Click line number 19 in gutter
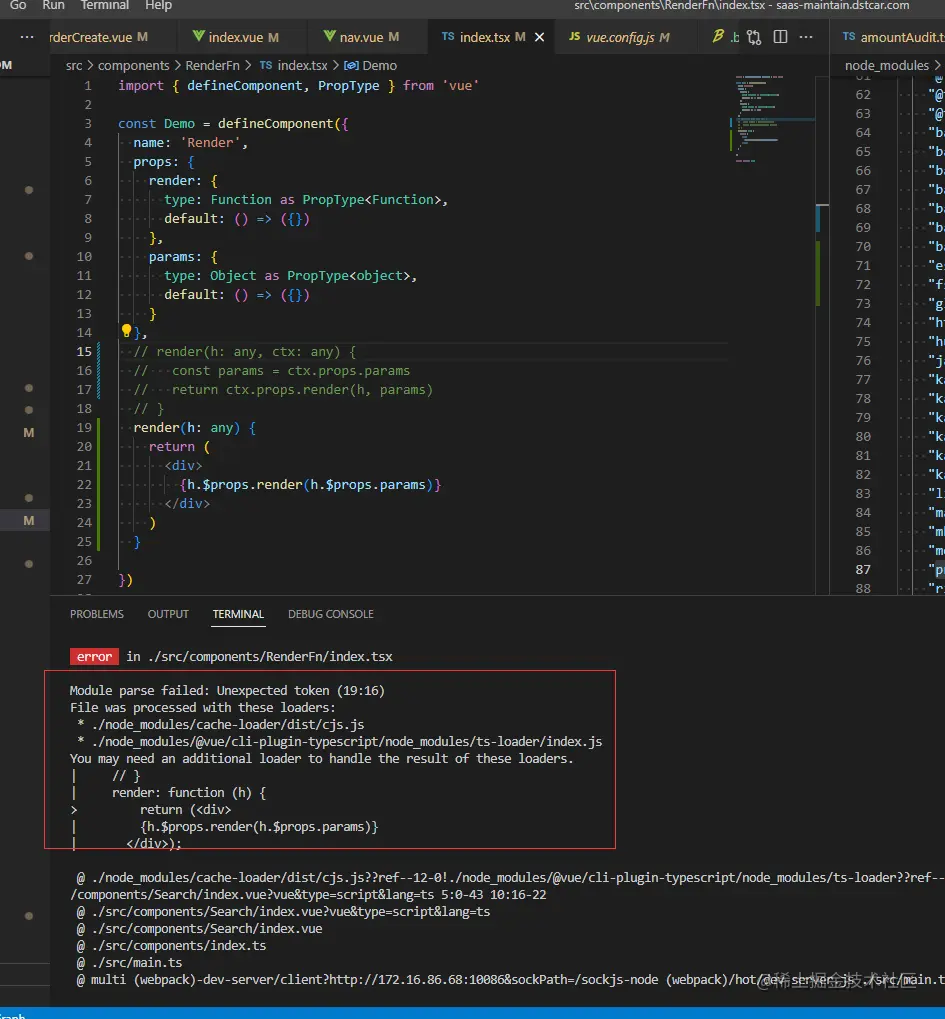The height and width of the screenshot is (1019, 945). point(84,428)
